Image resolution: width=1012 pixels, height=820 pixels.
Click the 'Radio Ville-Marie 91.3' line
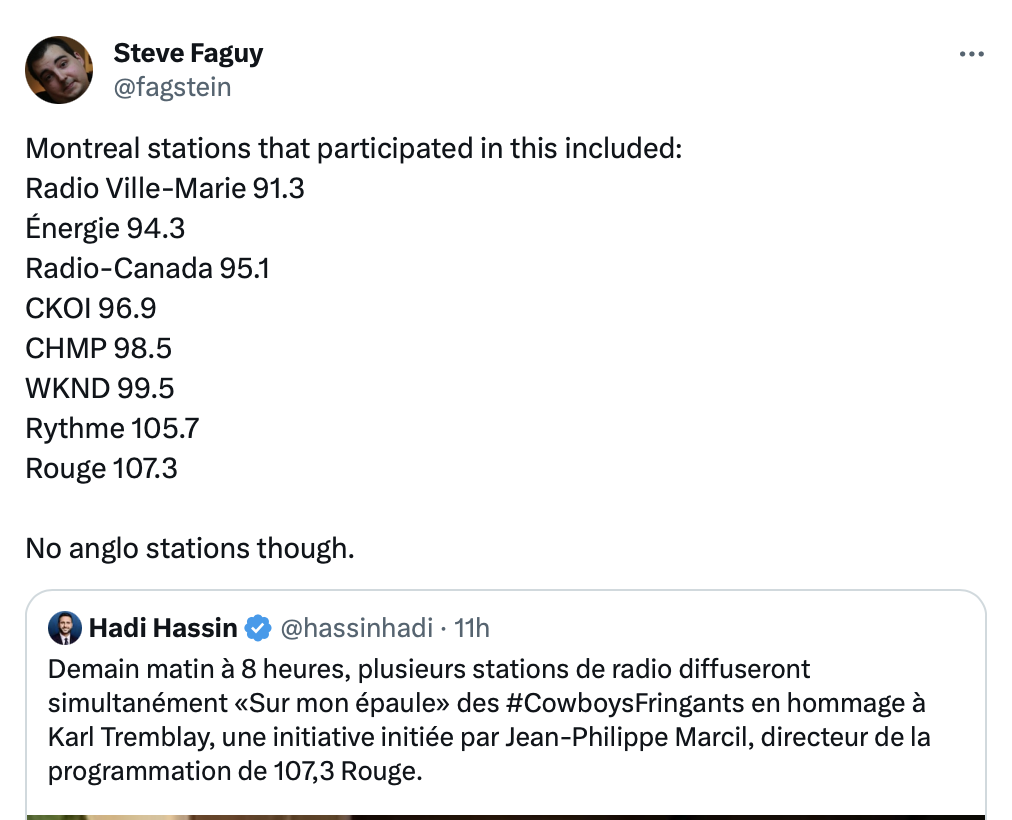[165, 188]
